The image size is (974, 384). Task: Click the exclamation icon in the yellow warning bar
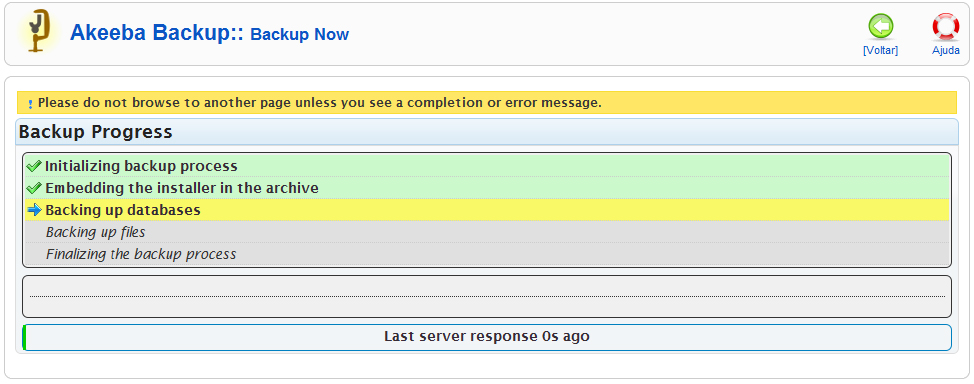30,104
